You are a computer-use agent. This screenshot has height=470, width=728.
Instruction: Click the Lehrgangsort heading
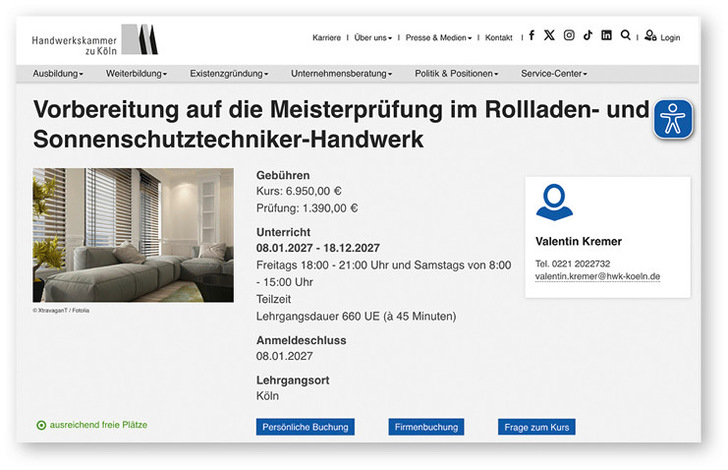292,380
